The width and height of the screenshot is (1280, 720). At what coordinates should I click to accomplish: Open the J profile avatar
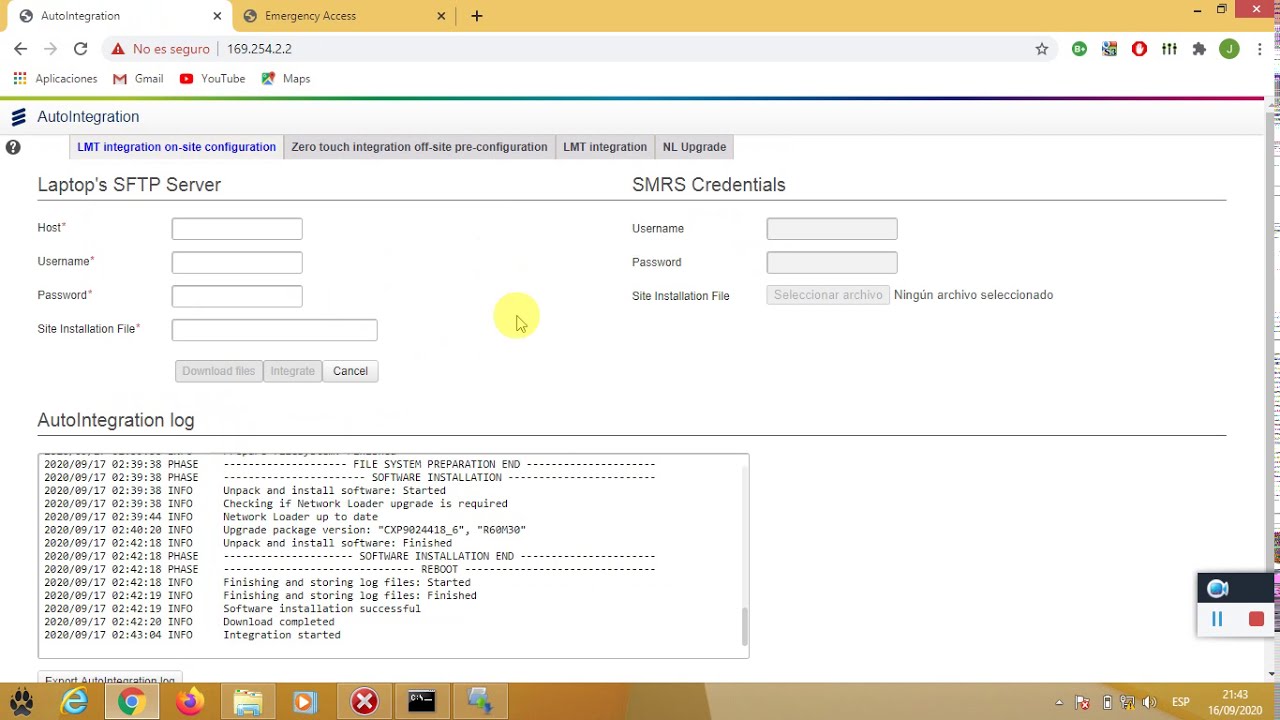[x=1229, y=48]
